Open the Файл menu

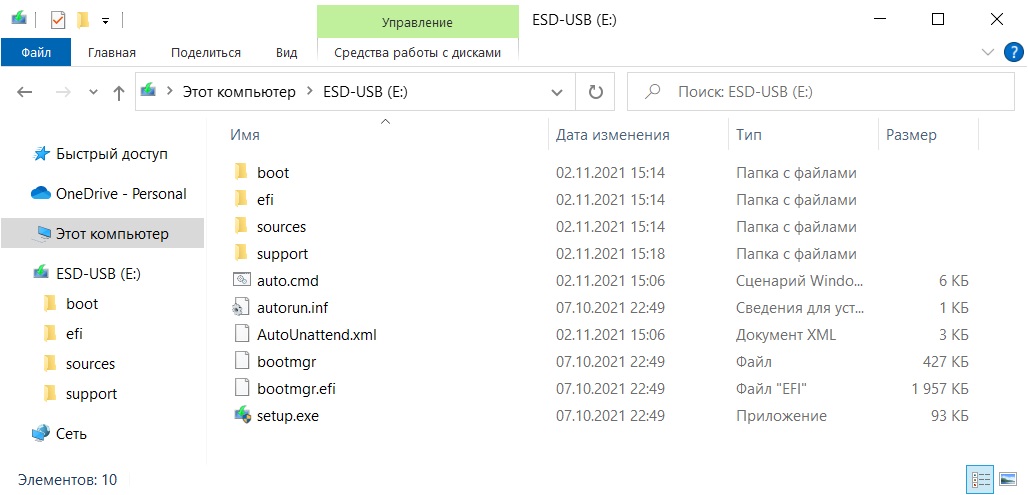(x=35, y=52)
